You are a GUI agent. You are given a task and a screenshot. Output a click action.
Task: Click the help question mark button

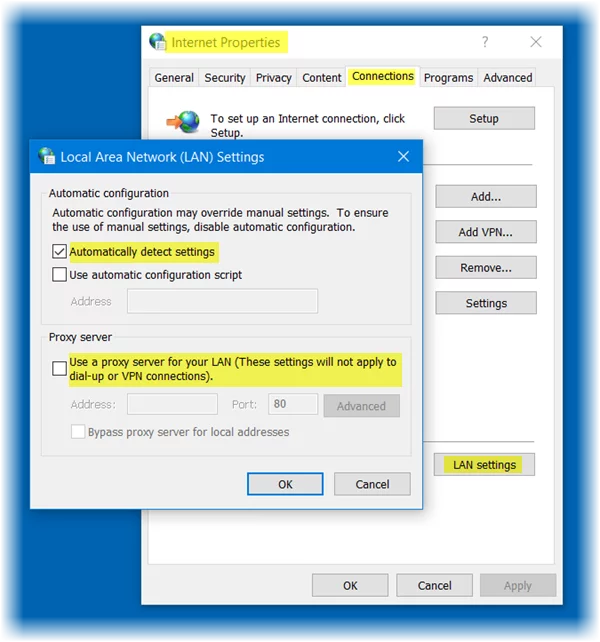click(486, 42)
